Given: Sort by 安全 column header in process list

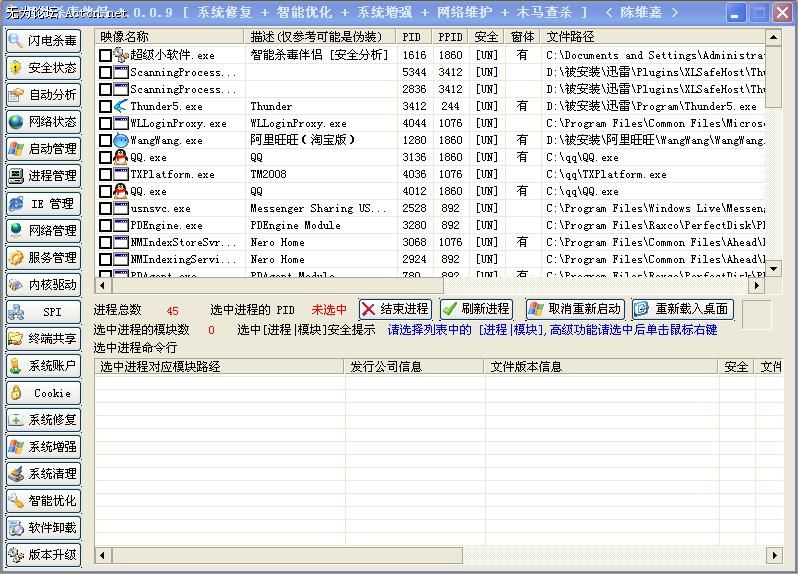Looking at the screenshot, I should tap(486, 37).
